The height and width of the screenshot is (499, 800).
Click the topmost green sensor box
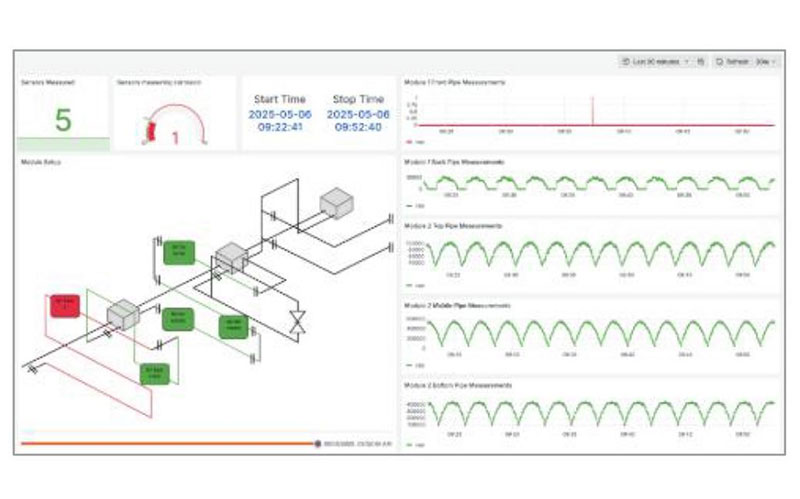point(179,250)
